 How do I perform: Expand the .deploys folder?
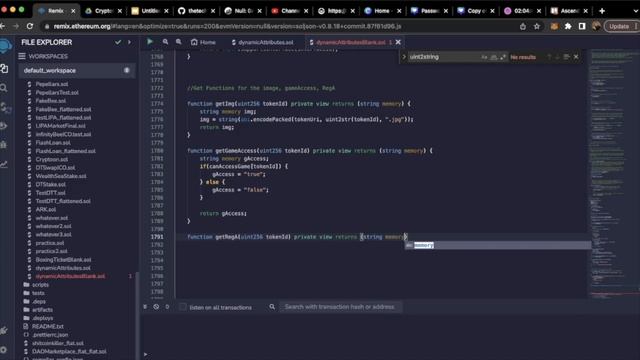(x=42, y=318)
